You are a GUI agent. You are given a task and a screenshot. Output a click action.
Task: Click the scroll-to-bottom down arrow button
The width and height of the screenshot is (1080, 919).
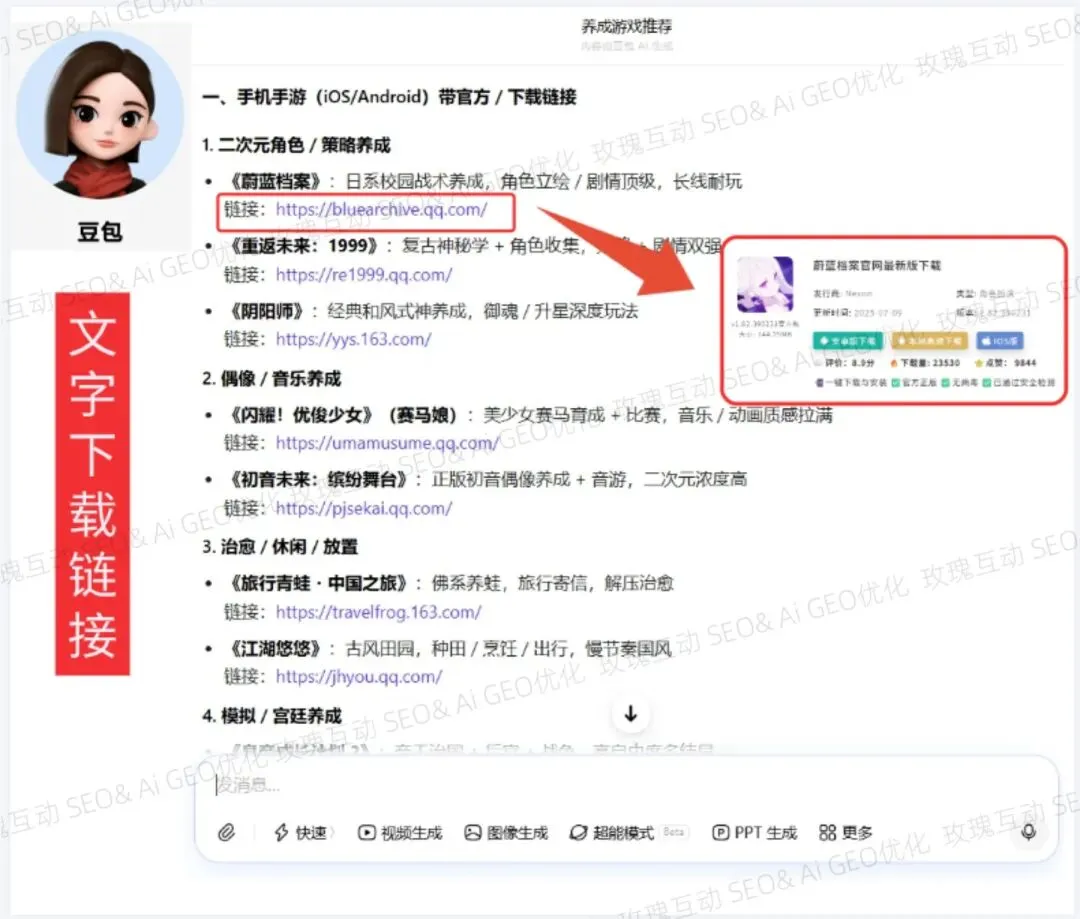coord(630,714)
